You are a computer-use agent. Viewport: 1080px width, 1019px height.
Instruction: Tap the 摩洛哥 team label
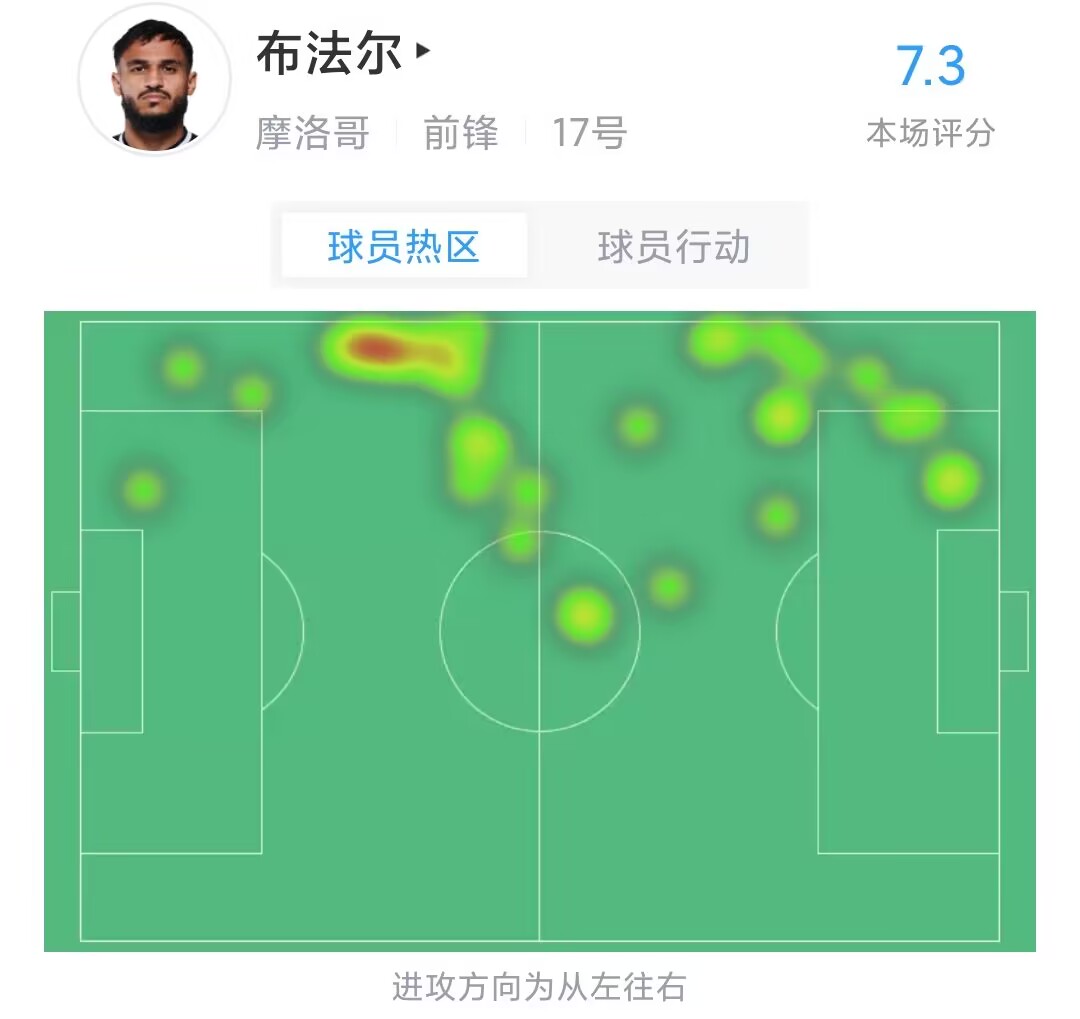click(x=313, y=132)
